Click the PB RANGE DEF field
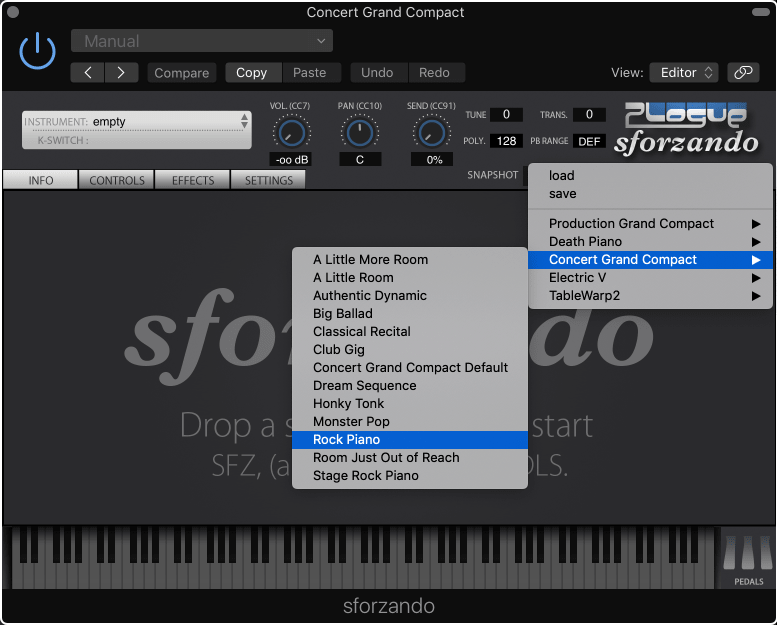The height and width of the screenshot is (625, 777). [589, 141]
